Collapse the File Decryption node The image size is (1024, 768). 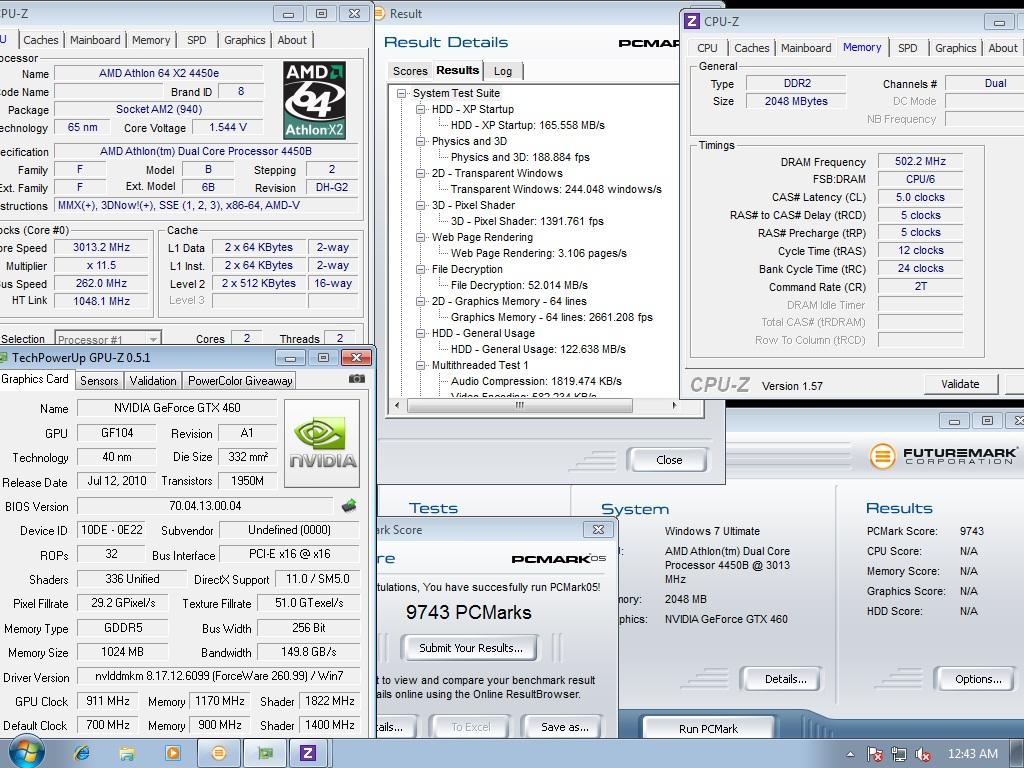pos(421,269)
